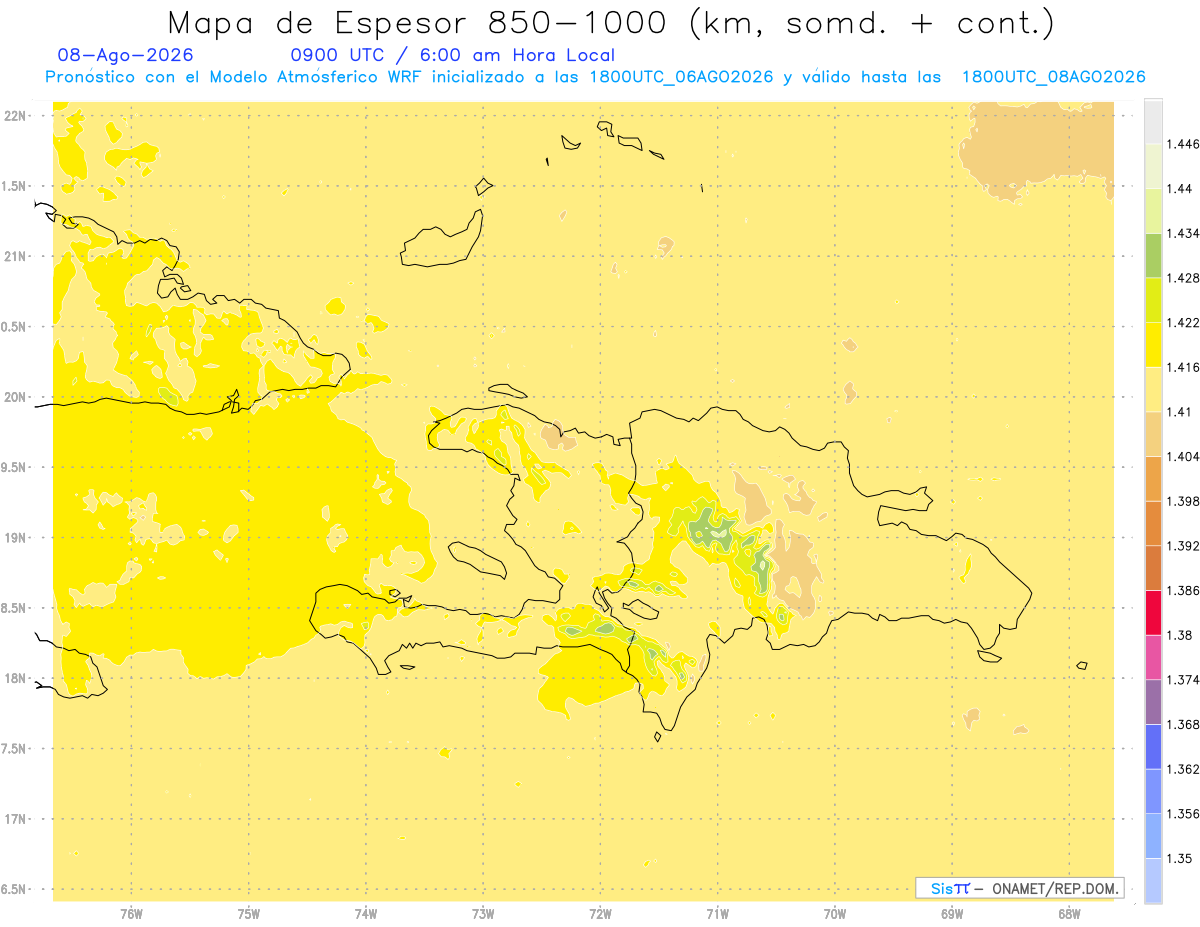The image size is (1200, 927).
Task: Click the colorbar value '1.356'
Action: (x=1183, y=814)
